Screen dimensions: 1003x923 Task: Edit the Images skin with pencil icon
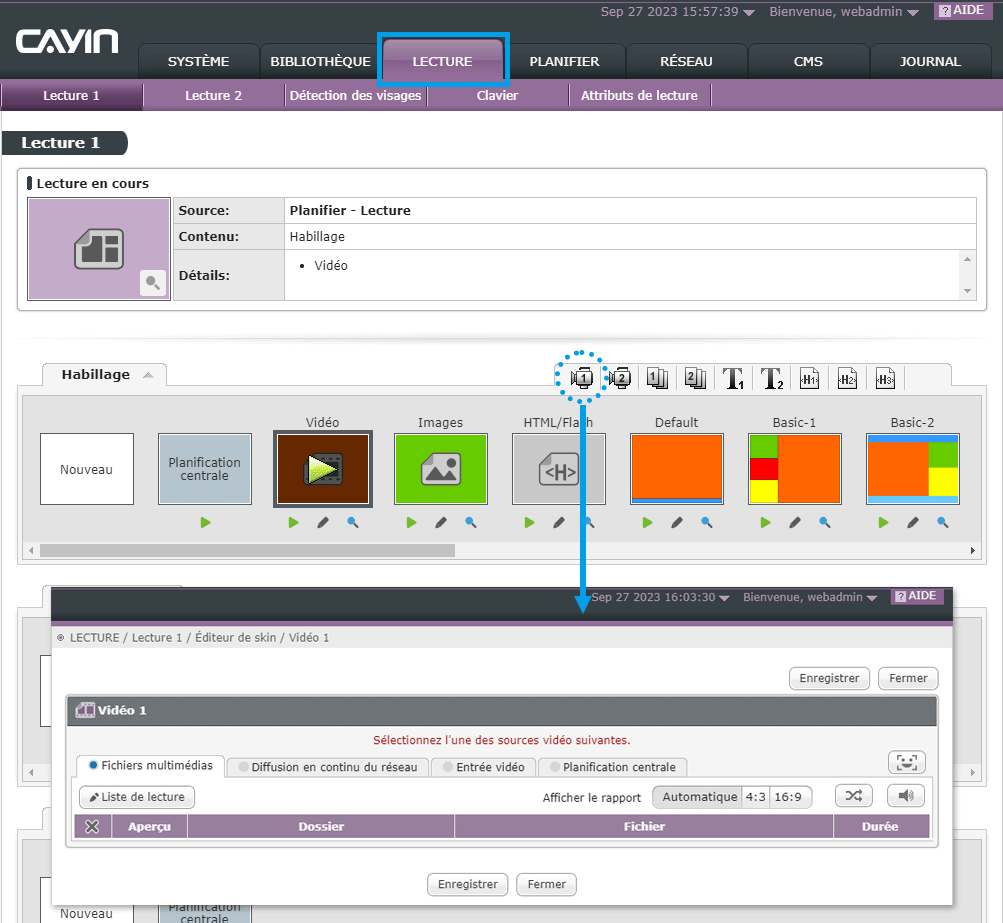pyautogui.click(x=441, y=523)
